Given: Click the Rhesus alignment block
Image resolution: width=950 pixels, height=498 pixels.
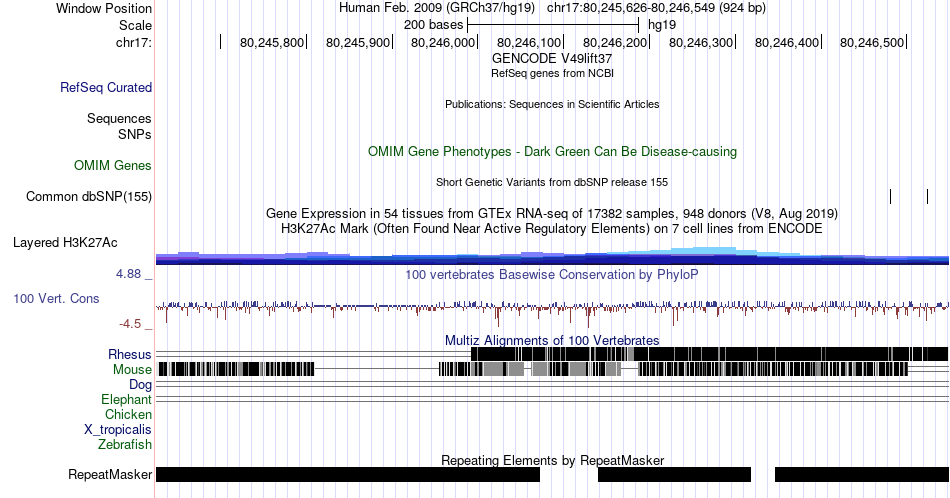Looking at the screenshot, I should pos(709,354).
